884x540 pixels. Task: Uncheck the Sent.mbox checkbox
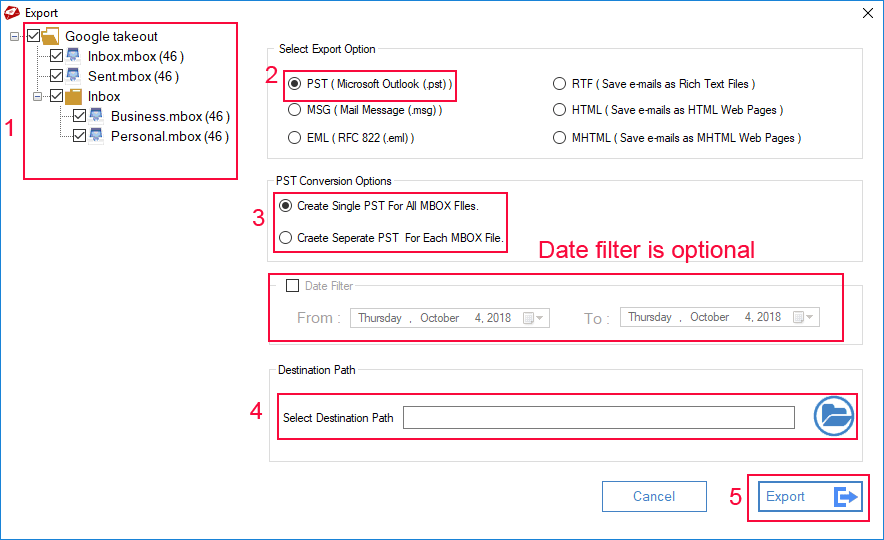(56, 76)
